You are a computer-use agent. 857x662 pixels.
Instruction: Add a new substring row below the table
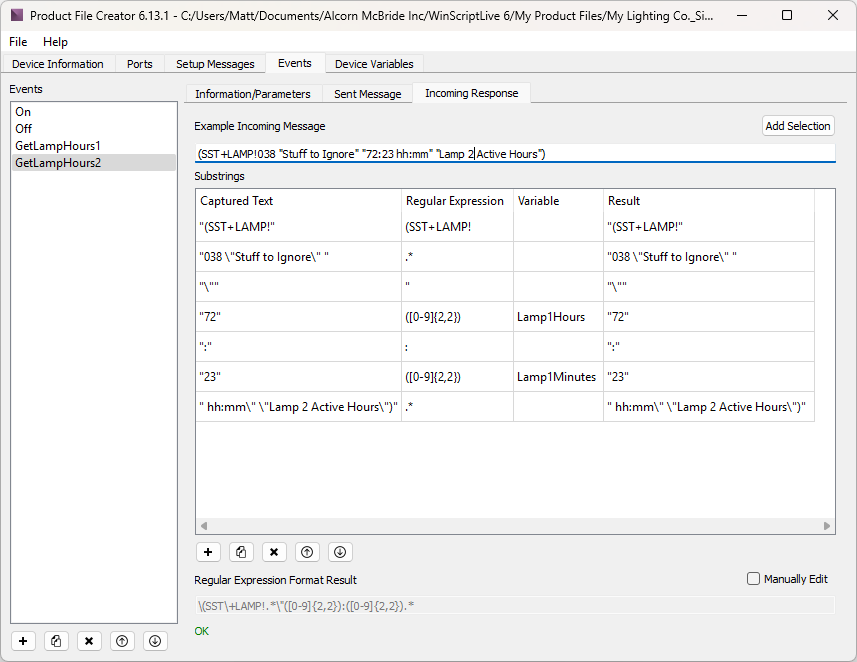coord(209,552)
